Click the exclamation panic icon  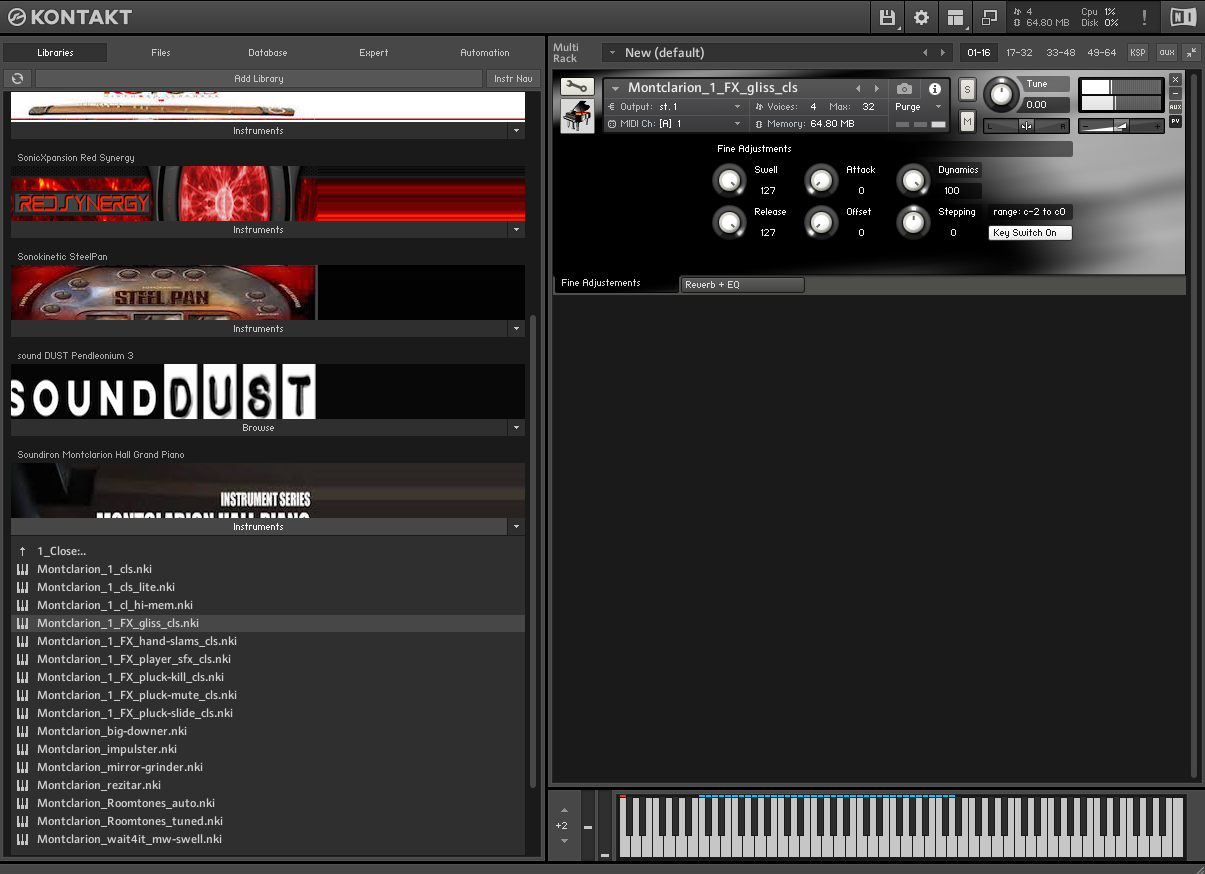click(x=1144, y=17)
